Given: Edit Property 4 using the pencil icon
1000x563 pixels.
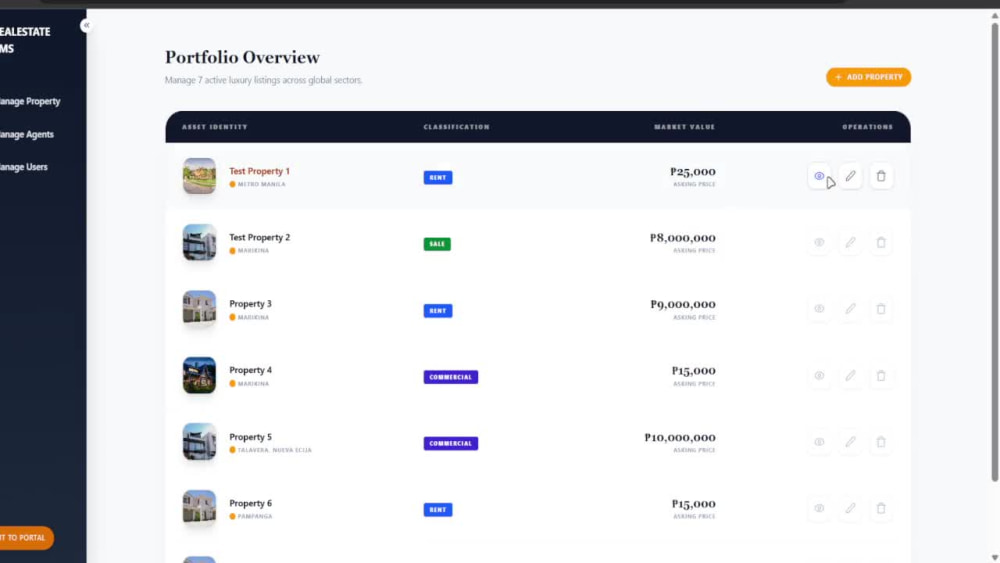Looking at the screenshot, I should point(850,376).
